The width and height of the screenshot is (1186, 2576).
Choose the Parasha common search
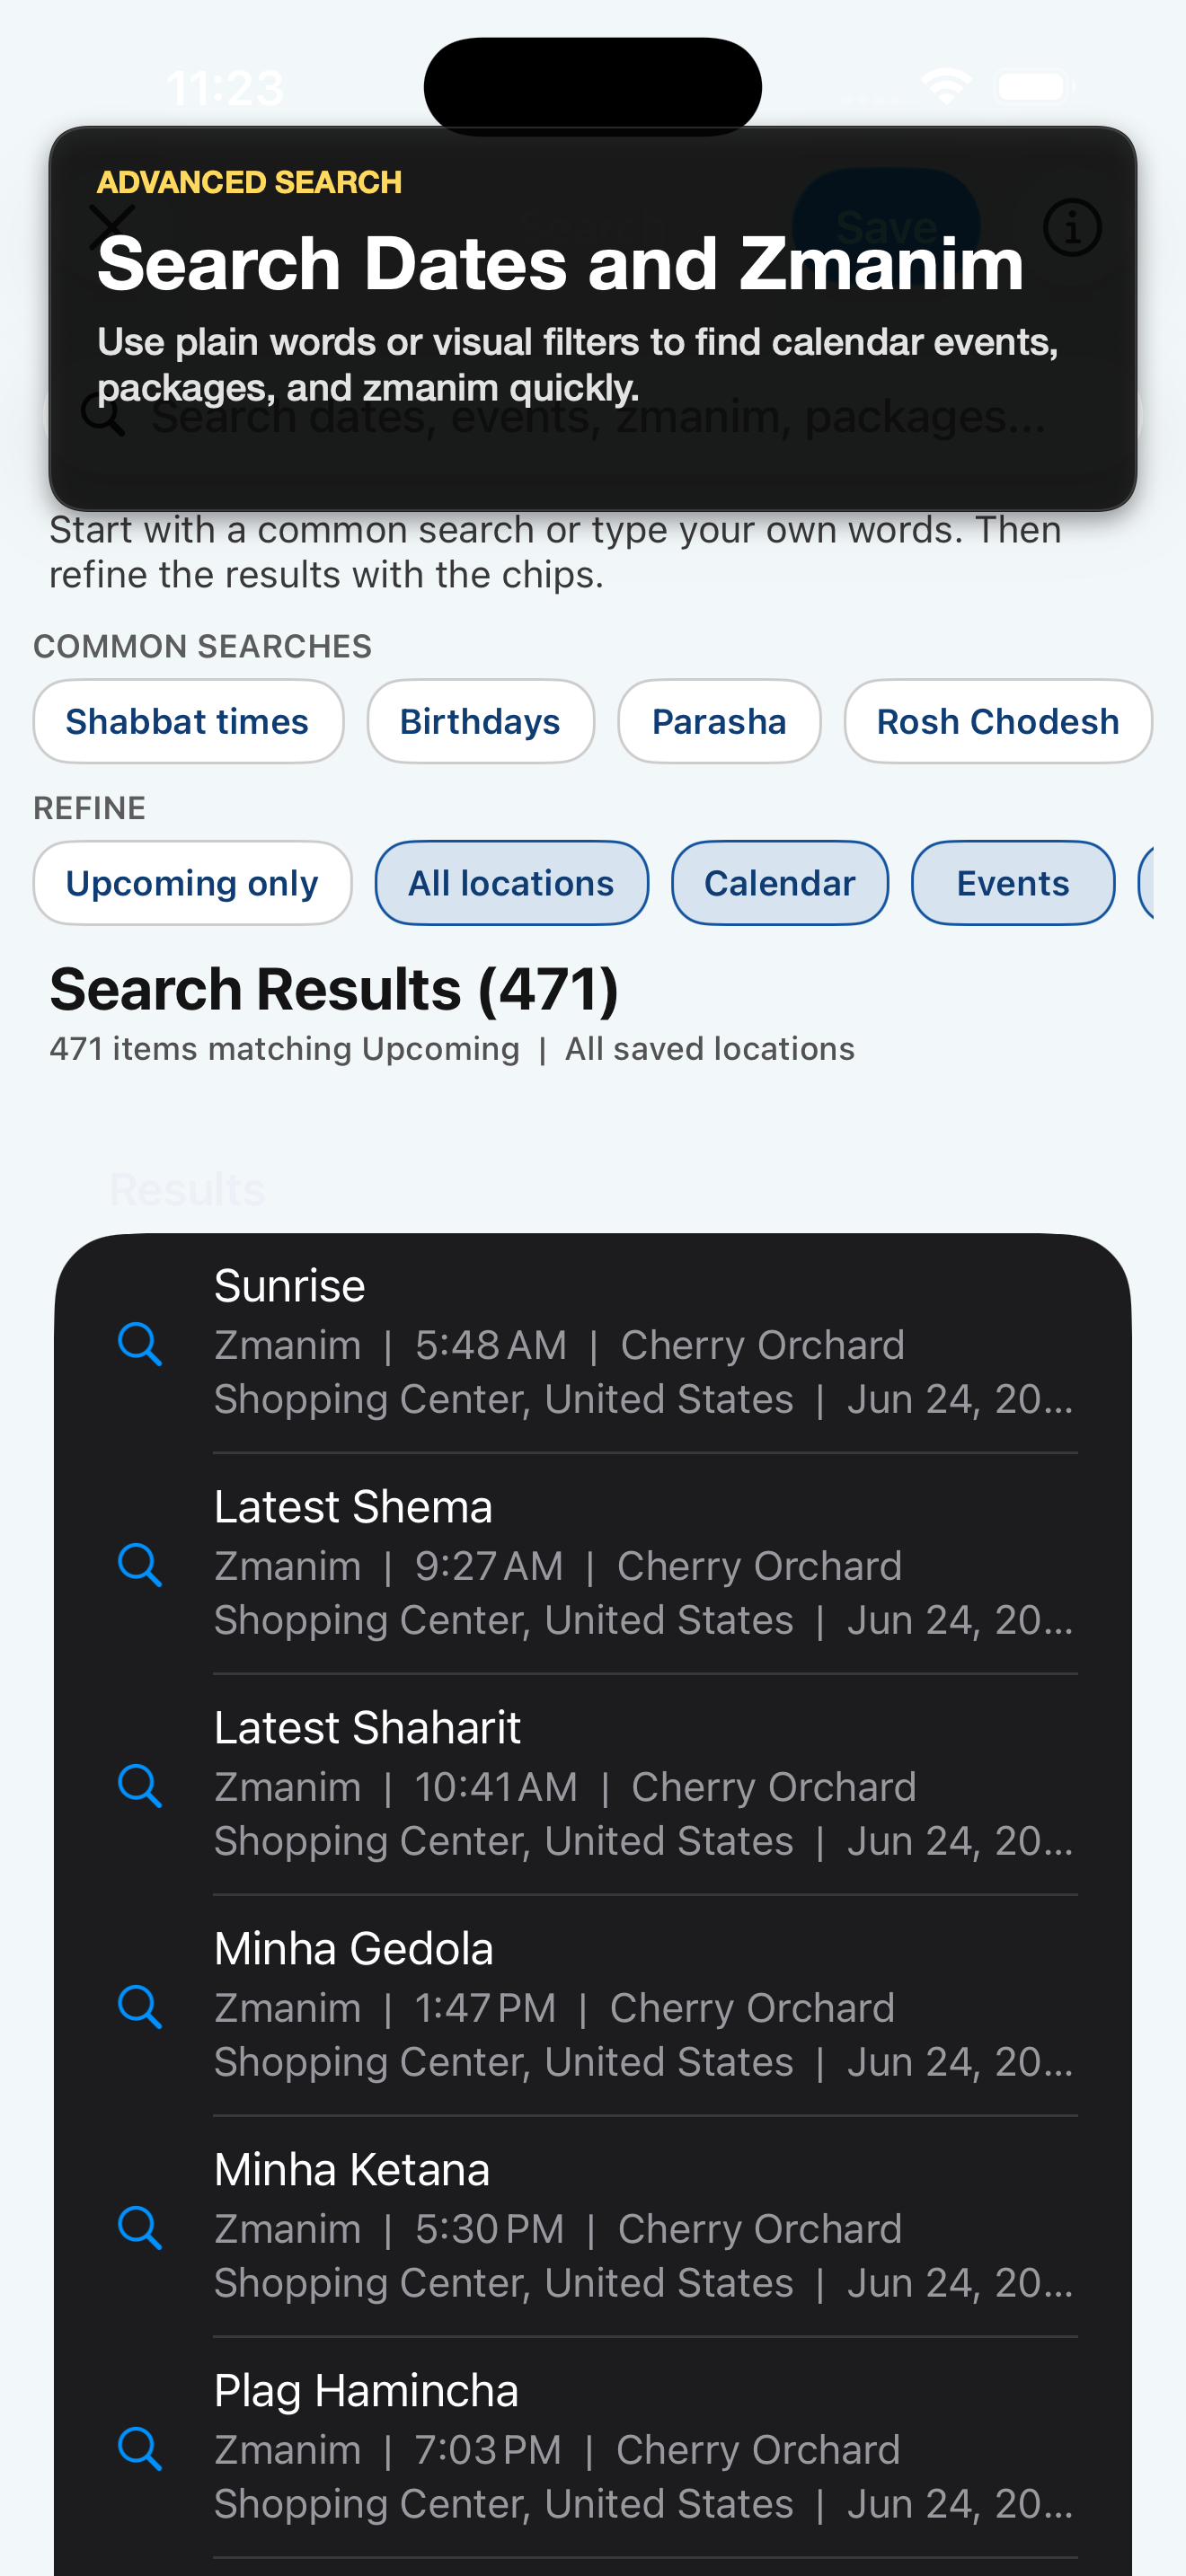(x=719, y=721)
